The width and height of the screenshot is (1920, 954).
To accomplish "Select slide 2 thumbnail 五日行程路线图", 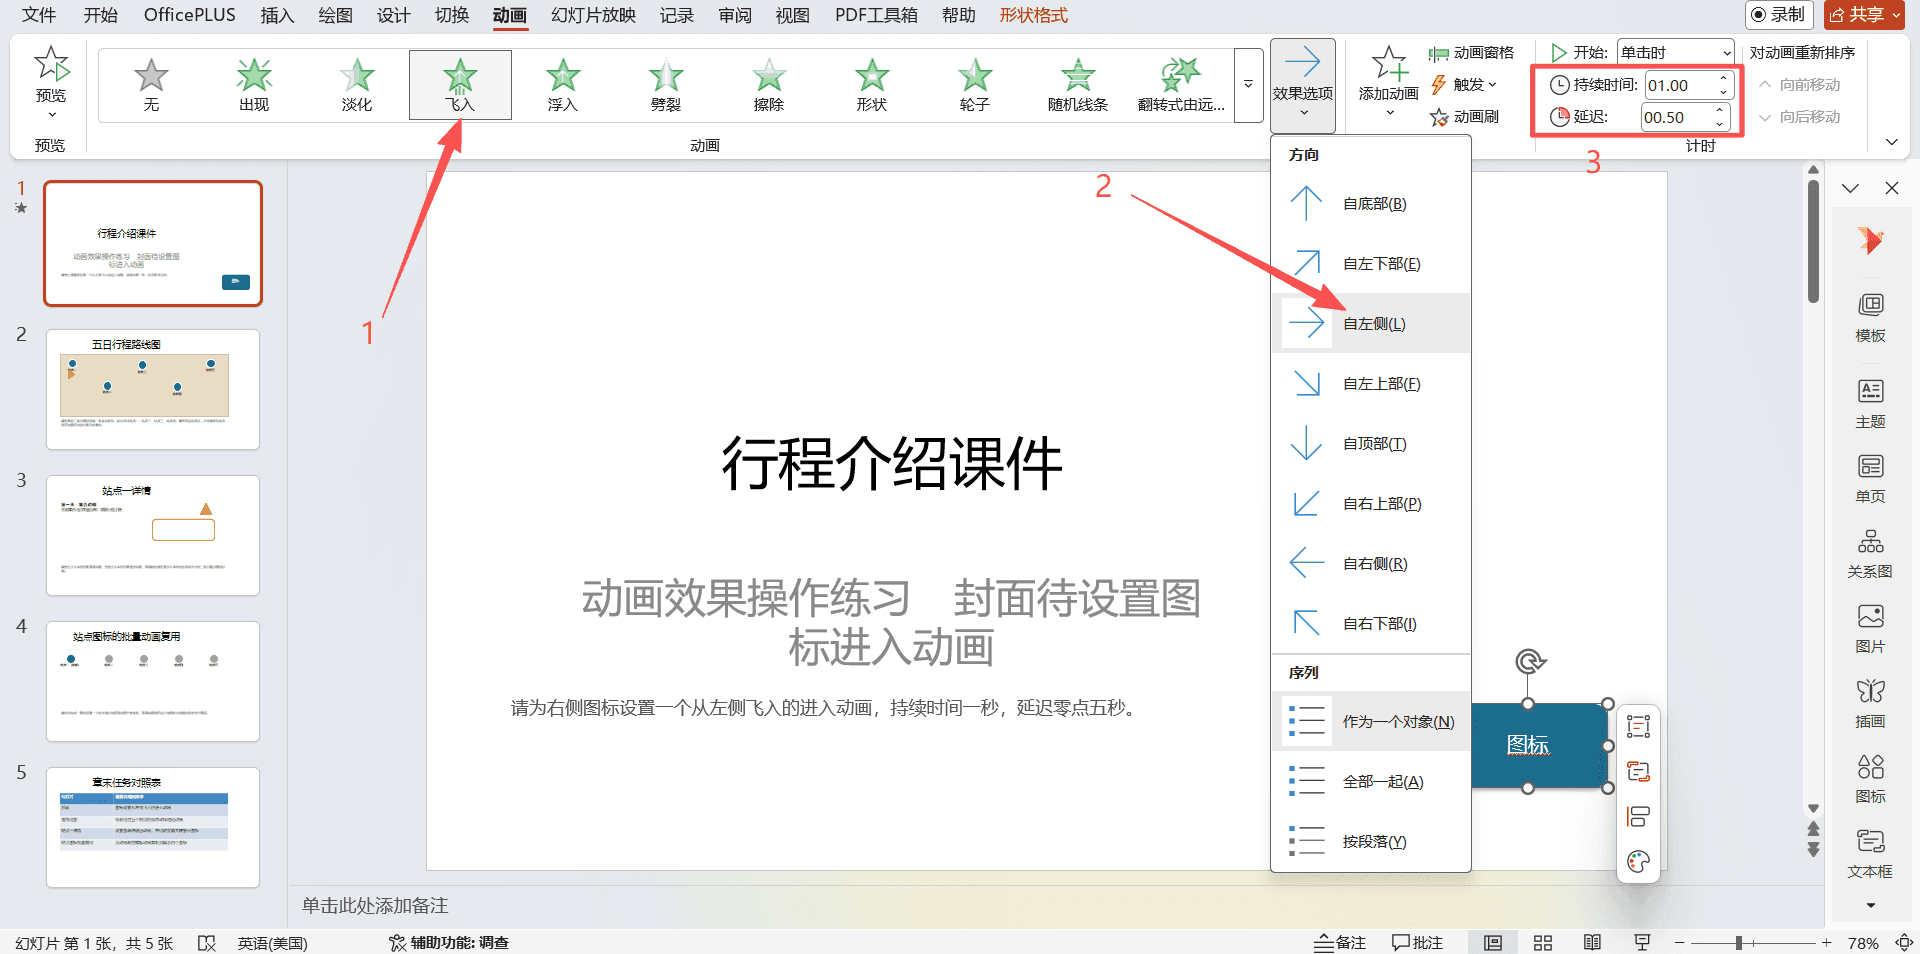I will (x=153, y=389).
